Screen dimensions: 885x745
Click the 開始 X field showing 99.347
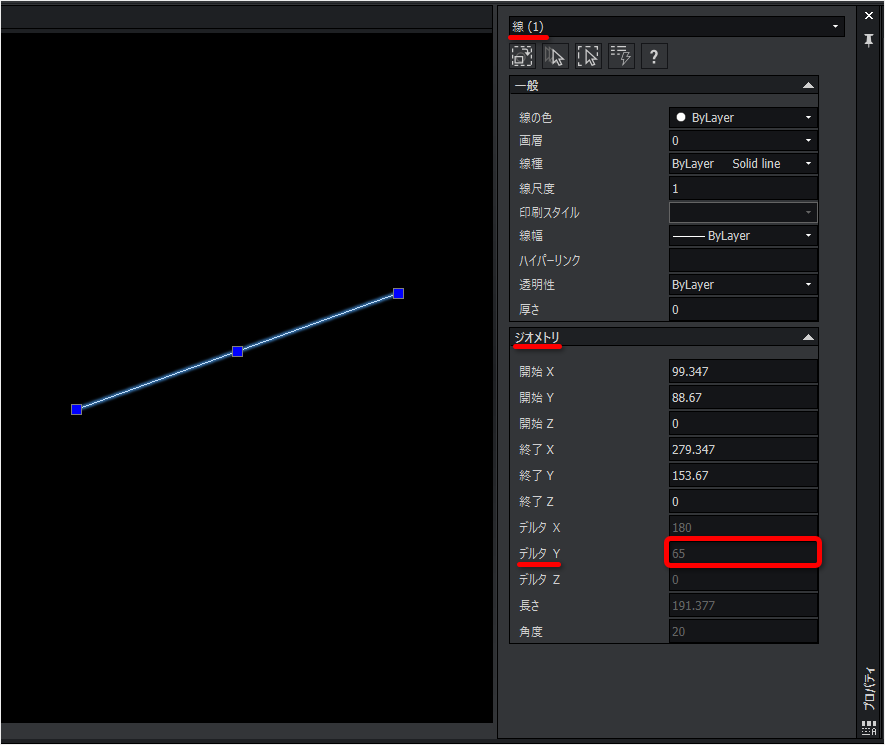(743, 371)
